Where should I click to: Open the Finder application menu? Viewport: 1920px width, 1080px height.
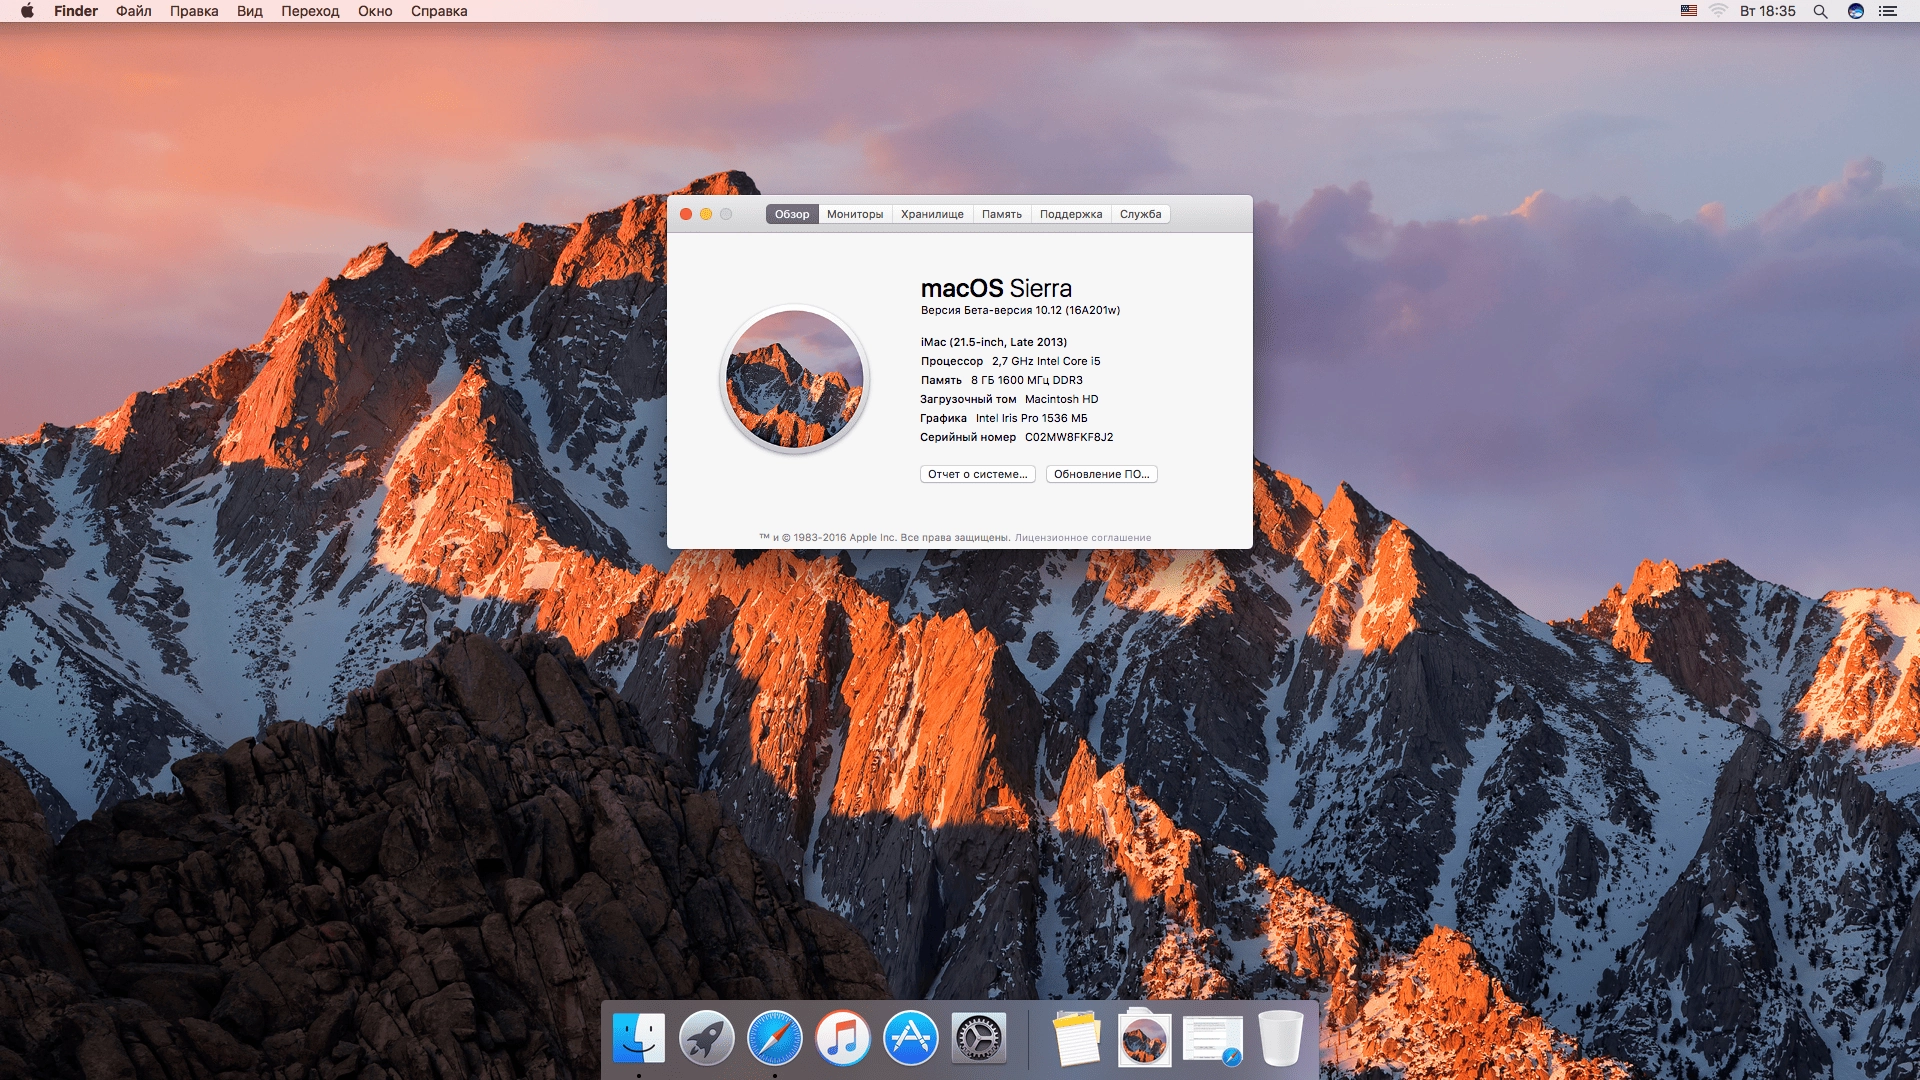pos(76,11)
